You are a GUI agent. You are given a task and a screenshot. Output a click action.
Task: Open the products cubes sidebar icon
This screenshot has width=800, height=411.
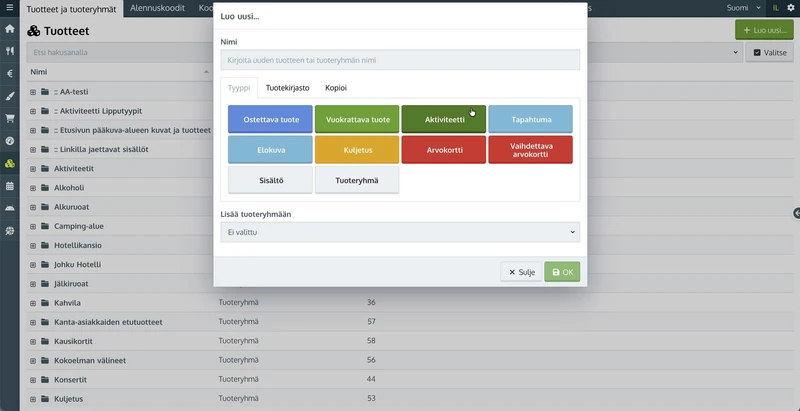[x=9, y=164]
